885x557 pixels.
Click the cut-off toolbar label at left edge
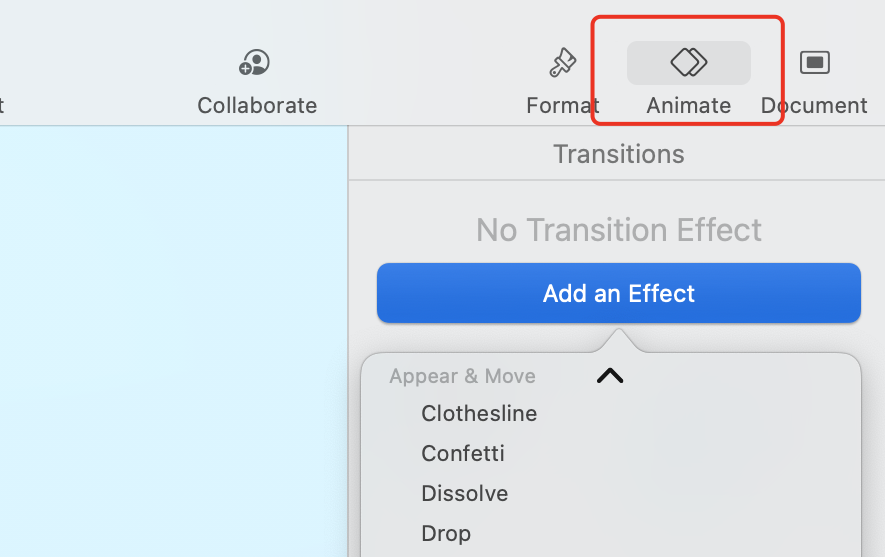click(2, 106)
